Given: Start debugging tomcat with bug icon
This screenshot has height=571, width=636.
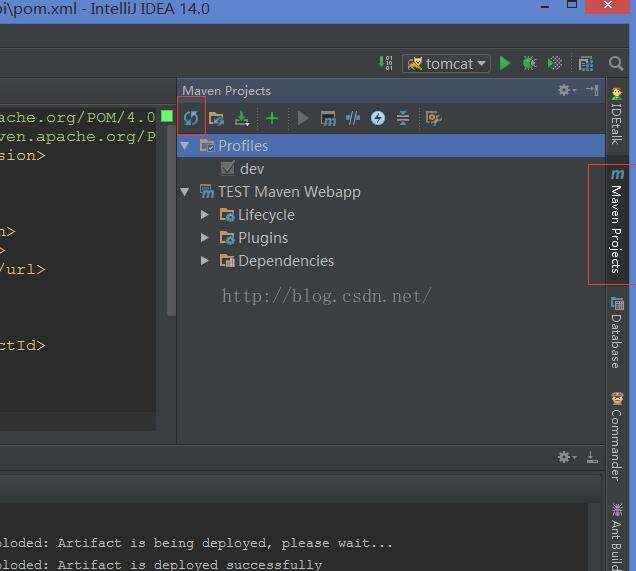Looking at the screenshot, I should click(x=530, y=63).
